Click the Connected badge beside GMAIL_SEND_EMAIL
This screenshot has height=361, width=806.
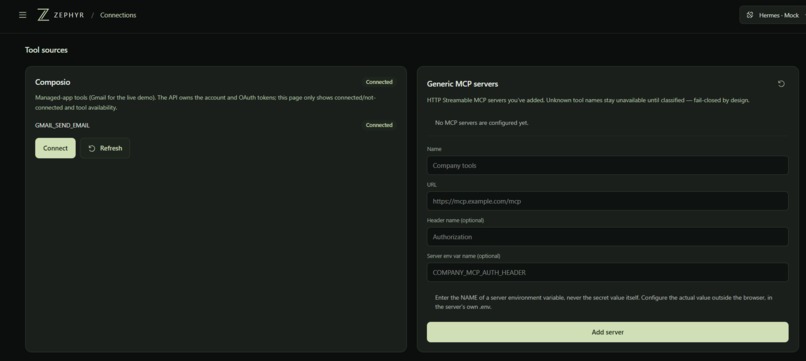(x=379, y=125)
